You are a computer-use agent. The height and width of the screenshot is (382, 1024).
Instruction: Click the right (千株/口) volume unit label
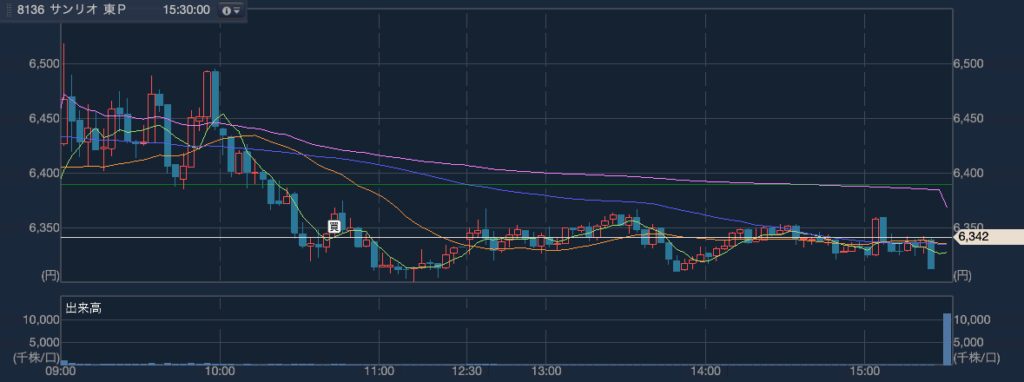pyautogui.click(x=976, y=357)
